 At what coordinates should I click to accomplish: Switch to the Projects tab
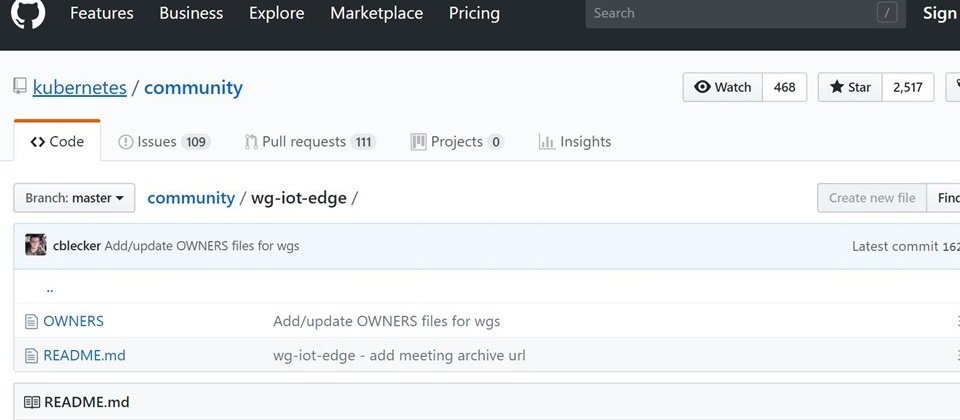tap(457, 141)
